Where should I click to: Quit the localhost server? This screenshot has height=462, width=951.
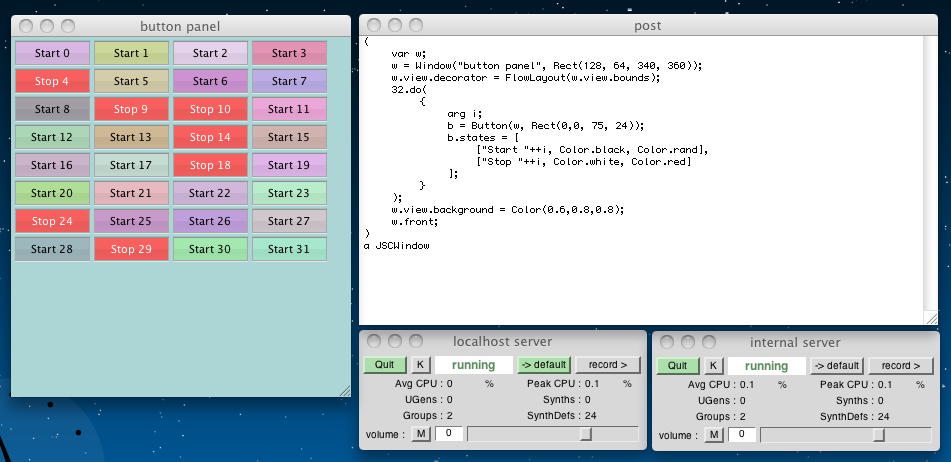click(385, 365)
